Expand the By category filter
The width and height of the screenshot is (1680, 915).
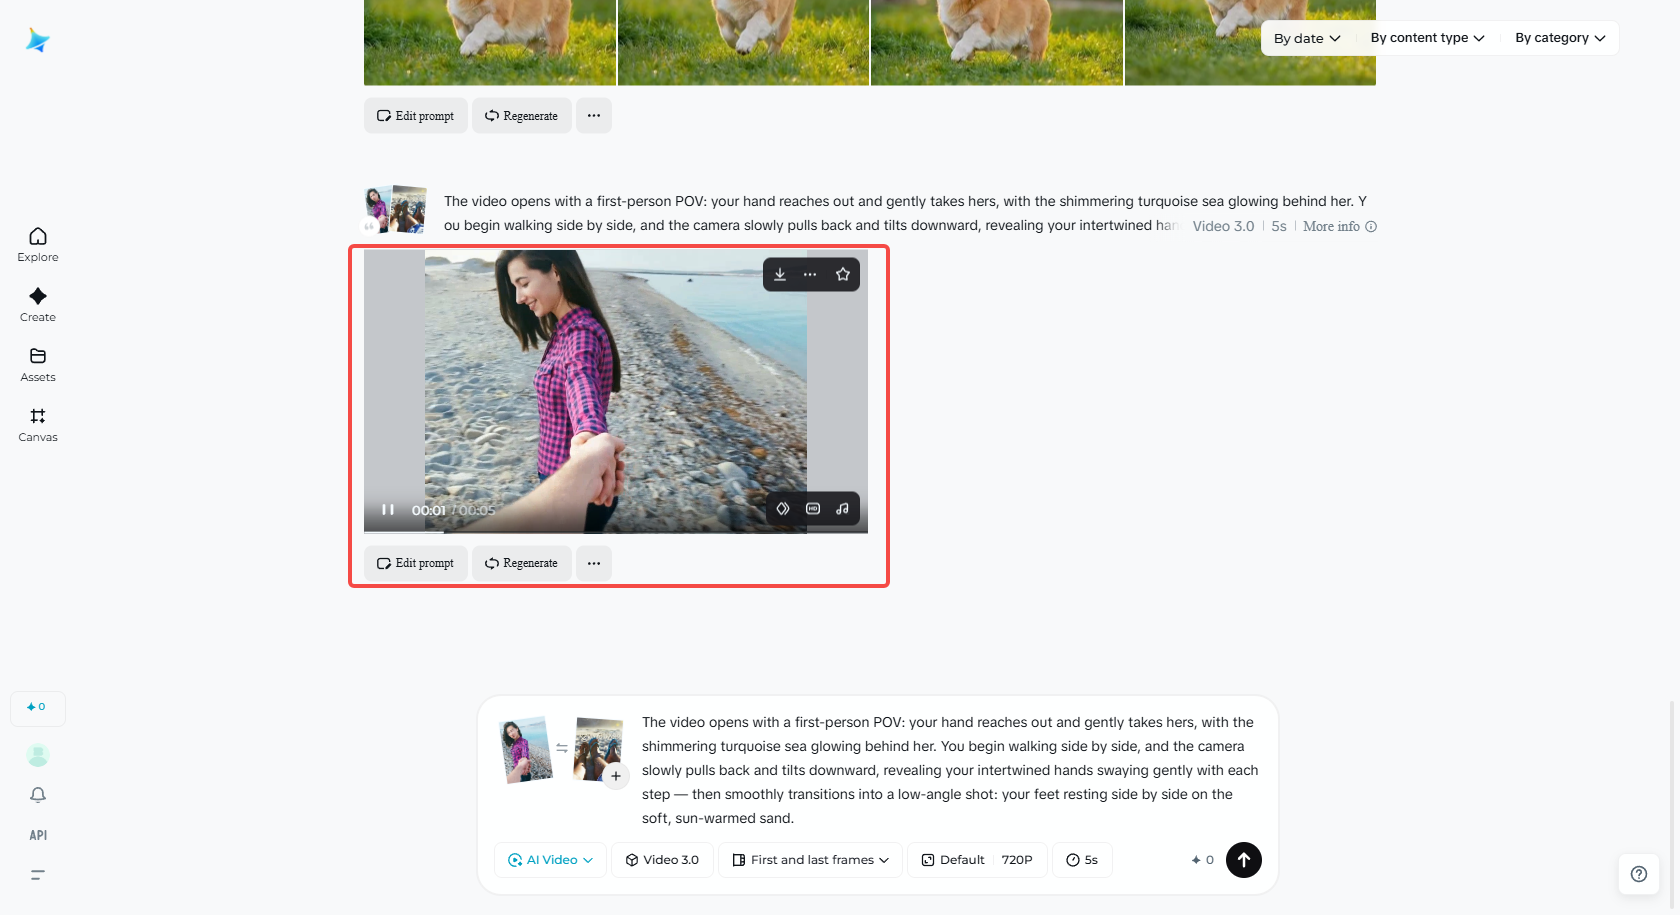click(1560, 38)
